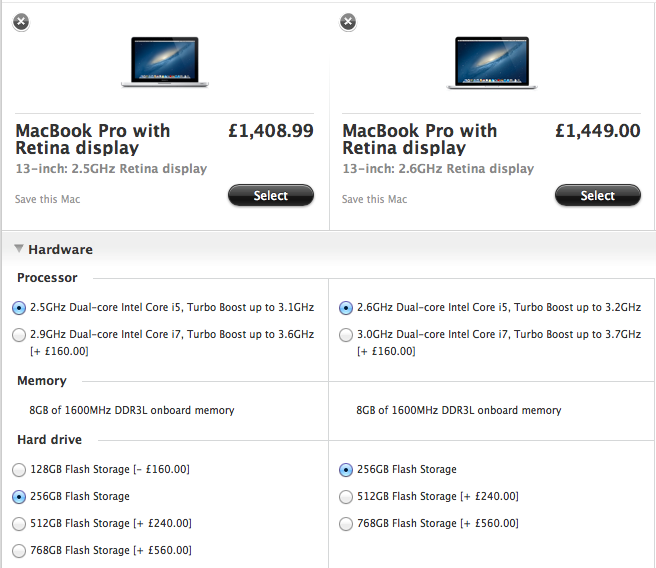Select the 2.5GHz MacBook Pro model
Image resolution: width=656 pixels, height=568 pixels.
point(270,196)
